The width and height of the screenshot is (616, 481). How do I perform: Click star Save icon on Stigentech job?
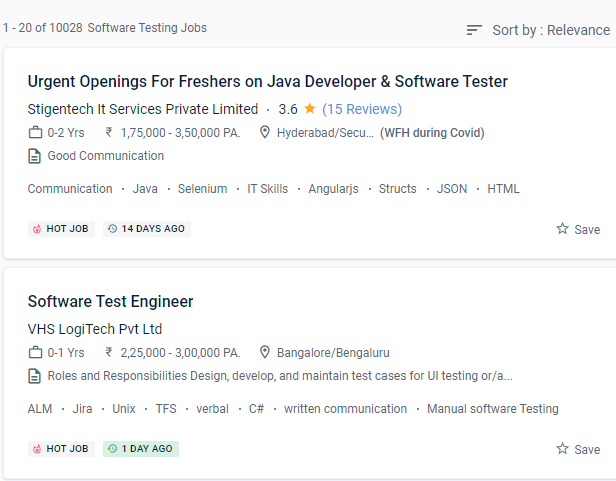562,229
